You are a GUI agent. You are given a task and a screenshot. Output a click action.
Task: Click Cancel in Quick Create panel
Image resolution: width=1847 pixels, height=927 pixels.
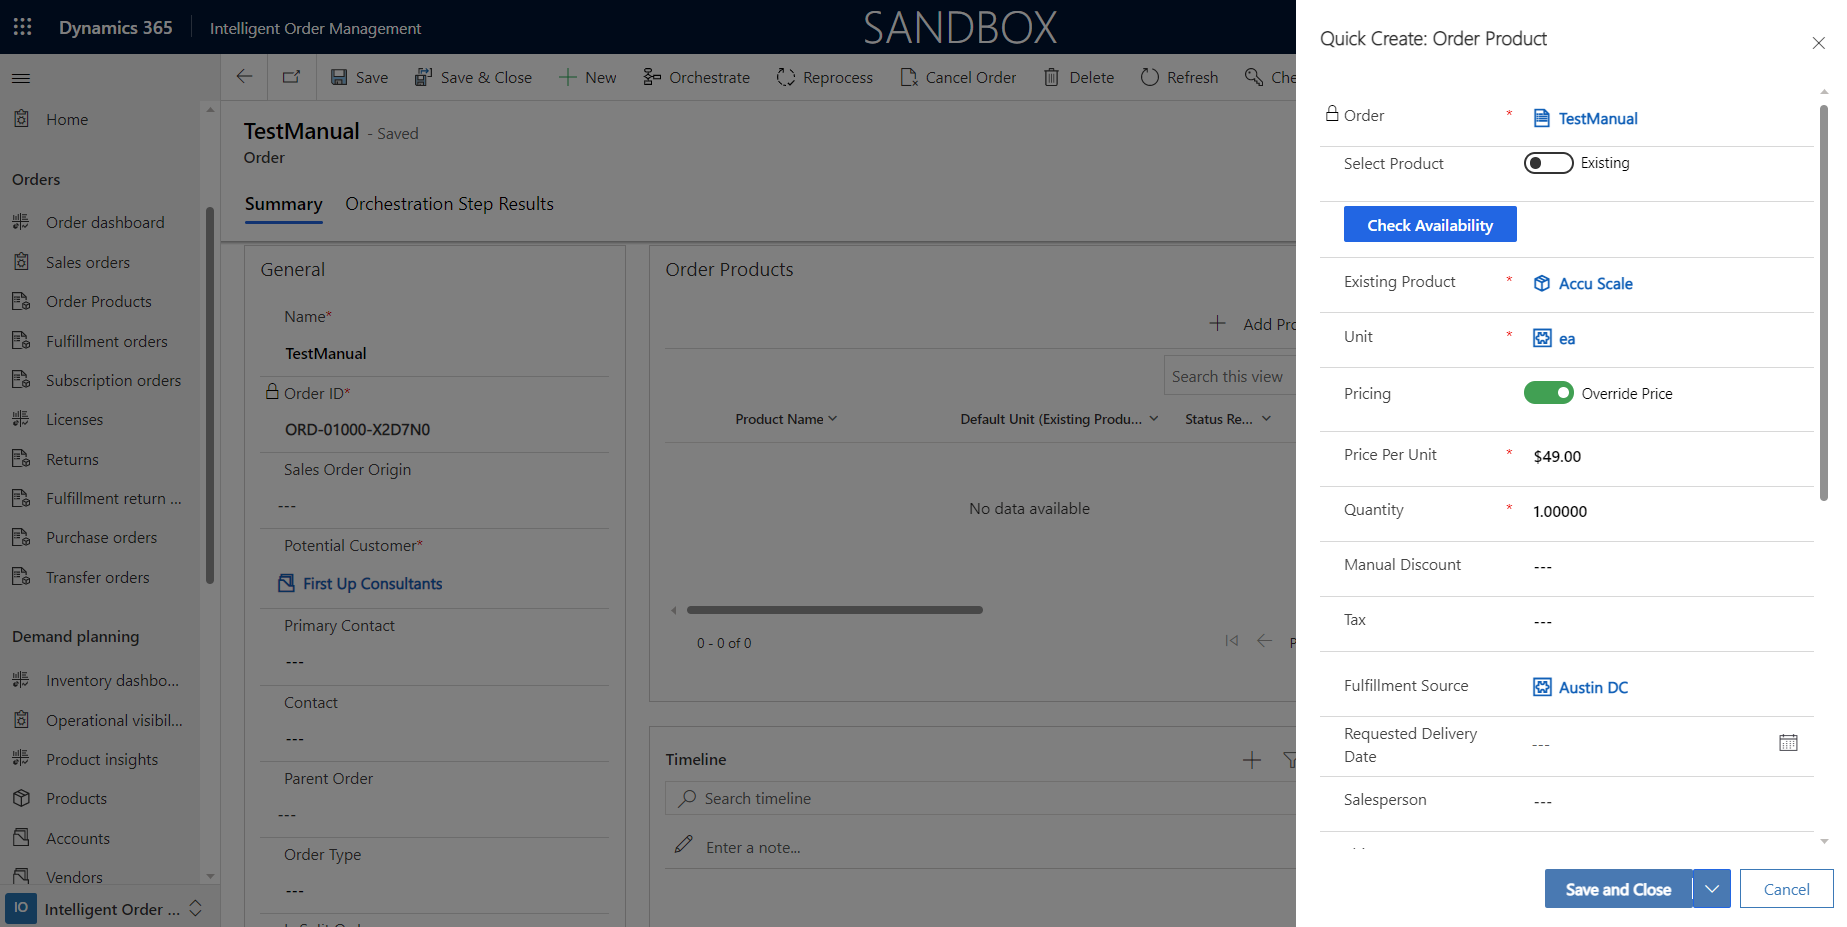[1786, 889]
